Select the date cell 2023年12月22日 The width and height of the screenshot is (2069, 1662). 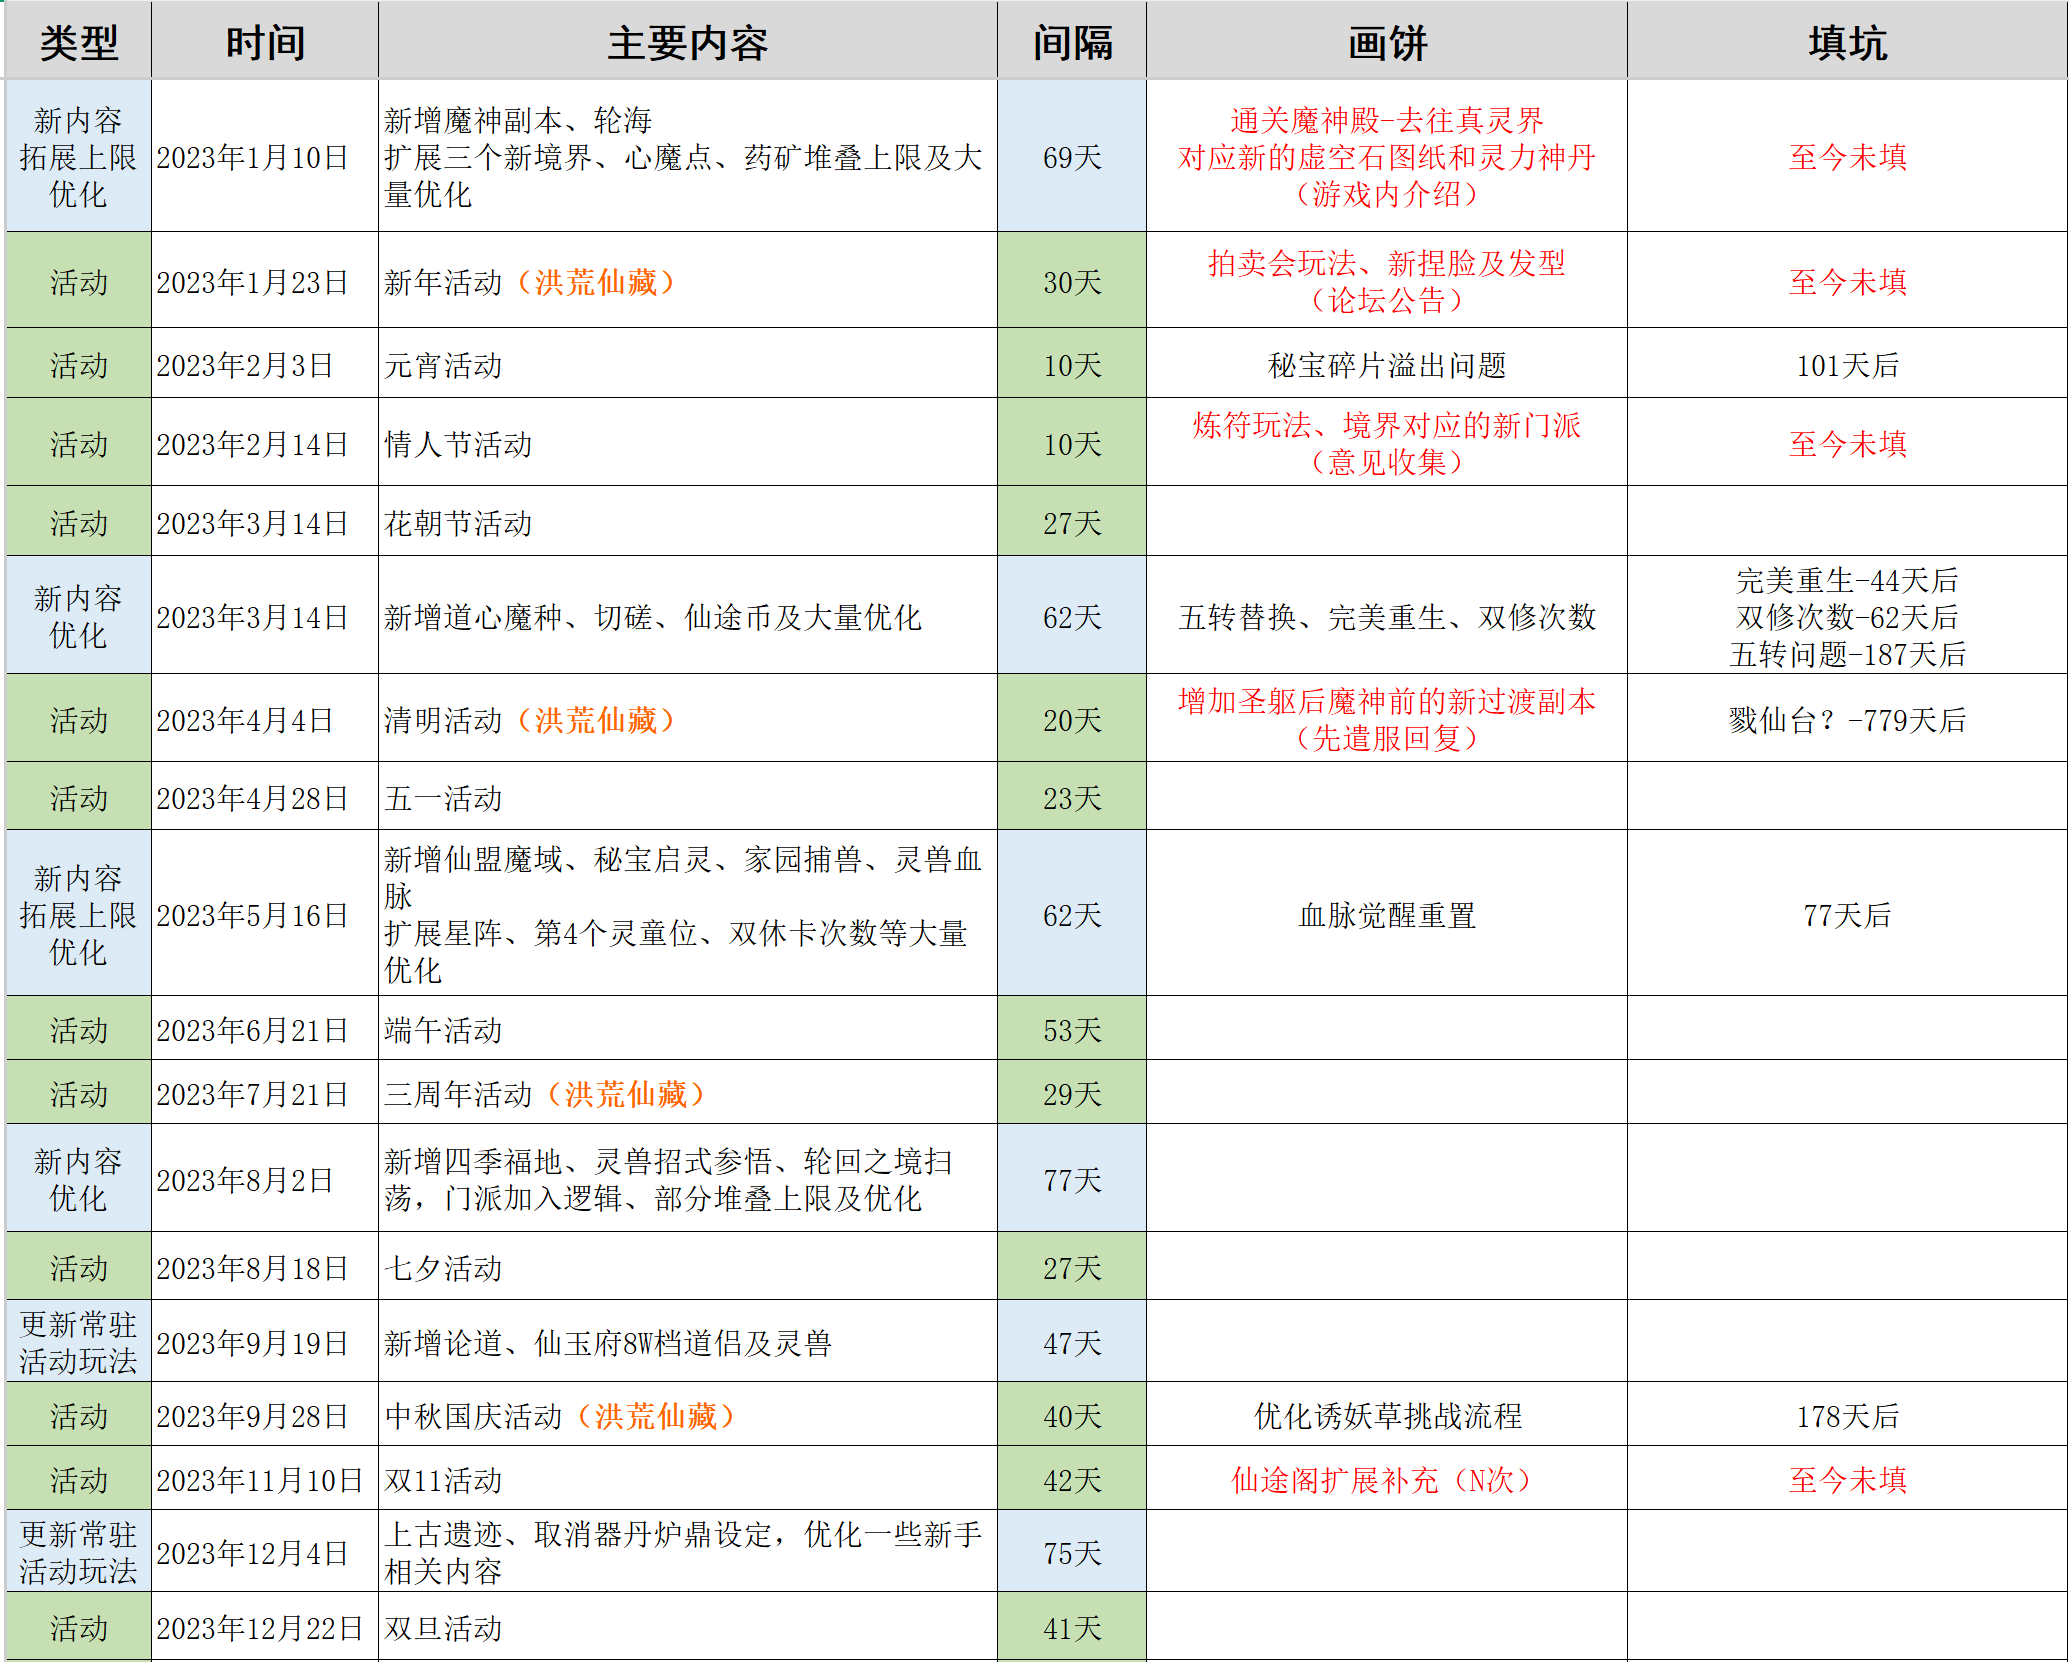[x=265, y=1627]
